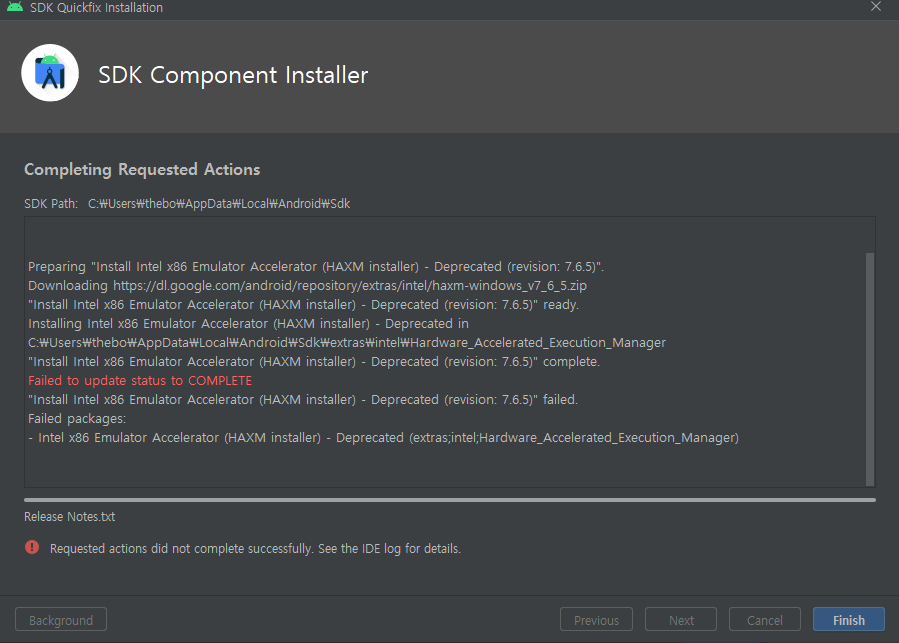899x643 pixels.
Task: Click the Previous button
Action: [x=596, y=619]
